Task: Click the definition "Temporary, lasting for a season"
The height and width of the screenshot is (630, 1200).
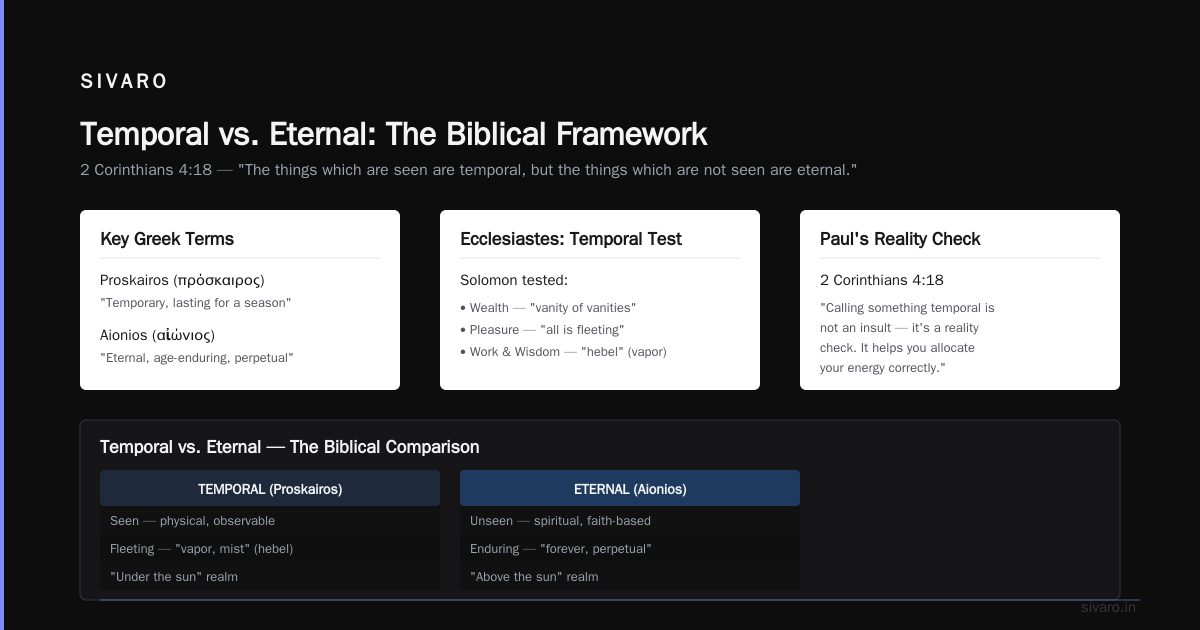Action: coord(195,302)
